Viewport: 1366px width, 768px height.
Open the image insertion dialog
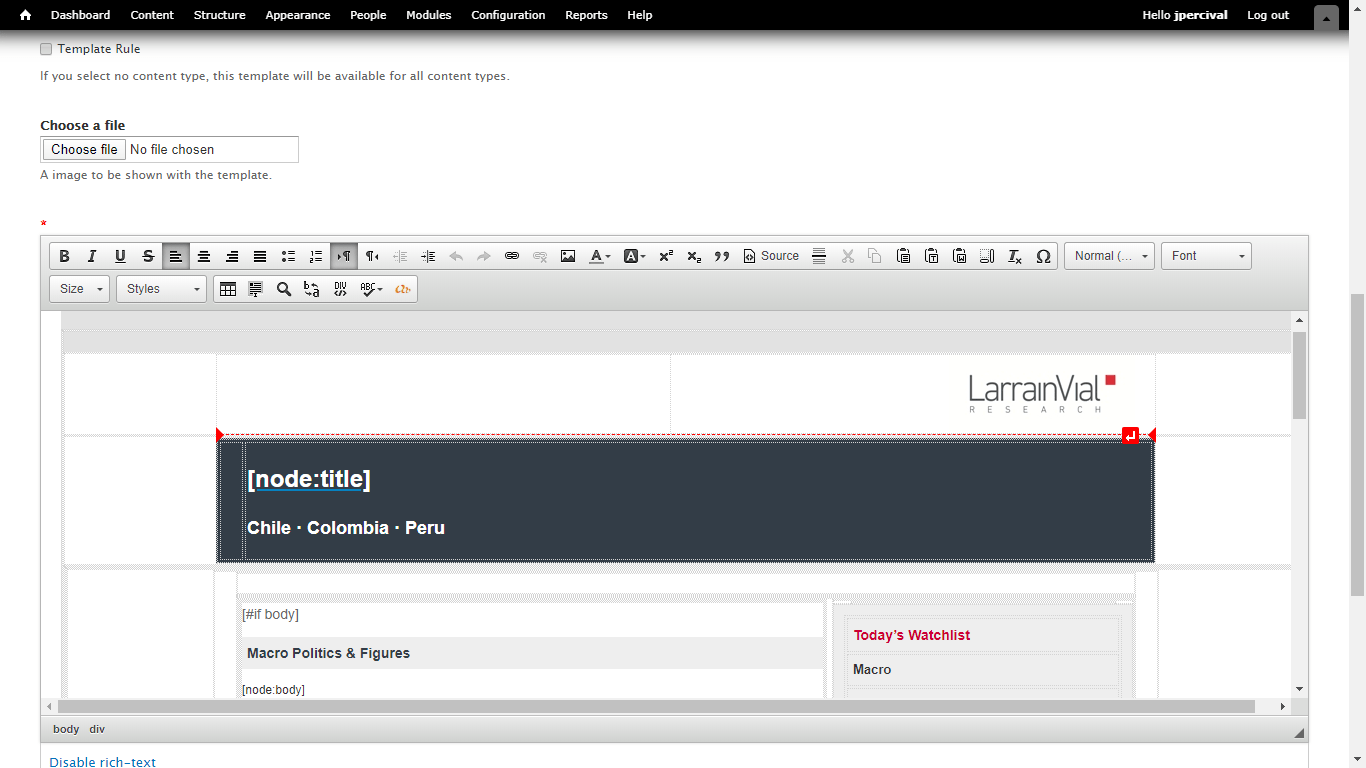(568, 255)
